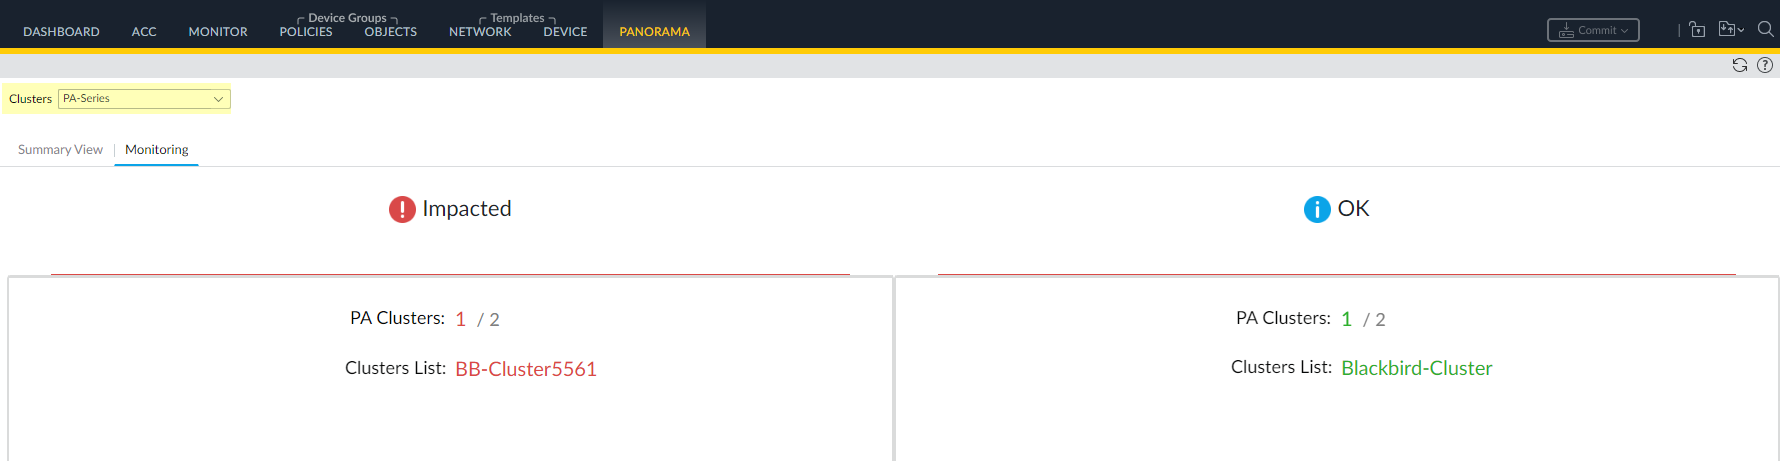This screenshot has width=1780, height=461.
Task: Refresh the page with the refresh icon
Action: click(x=1740, y=65)
